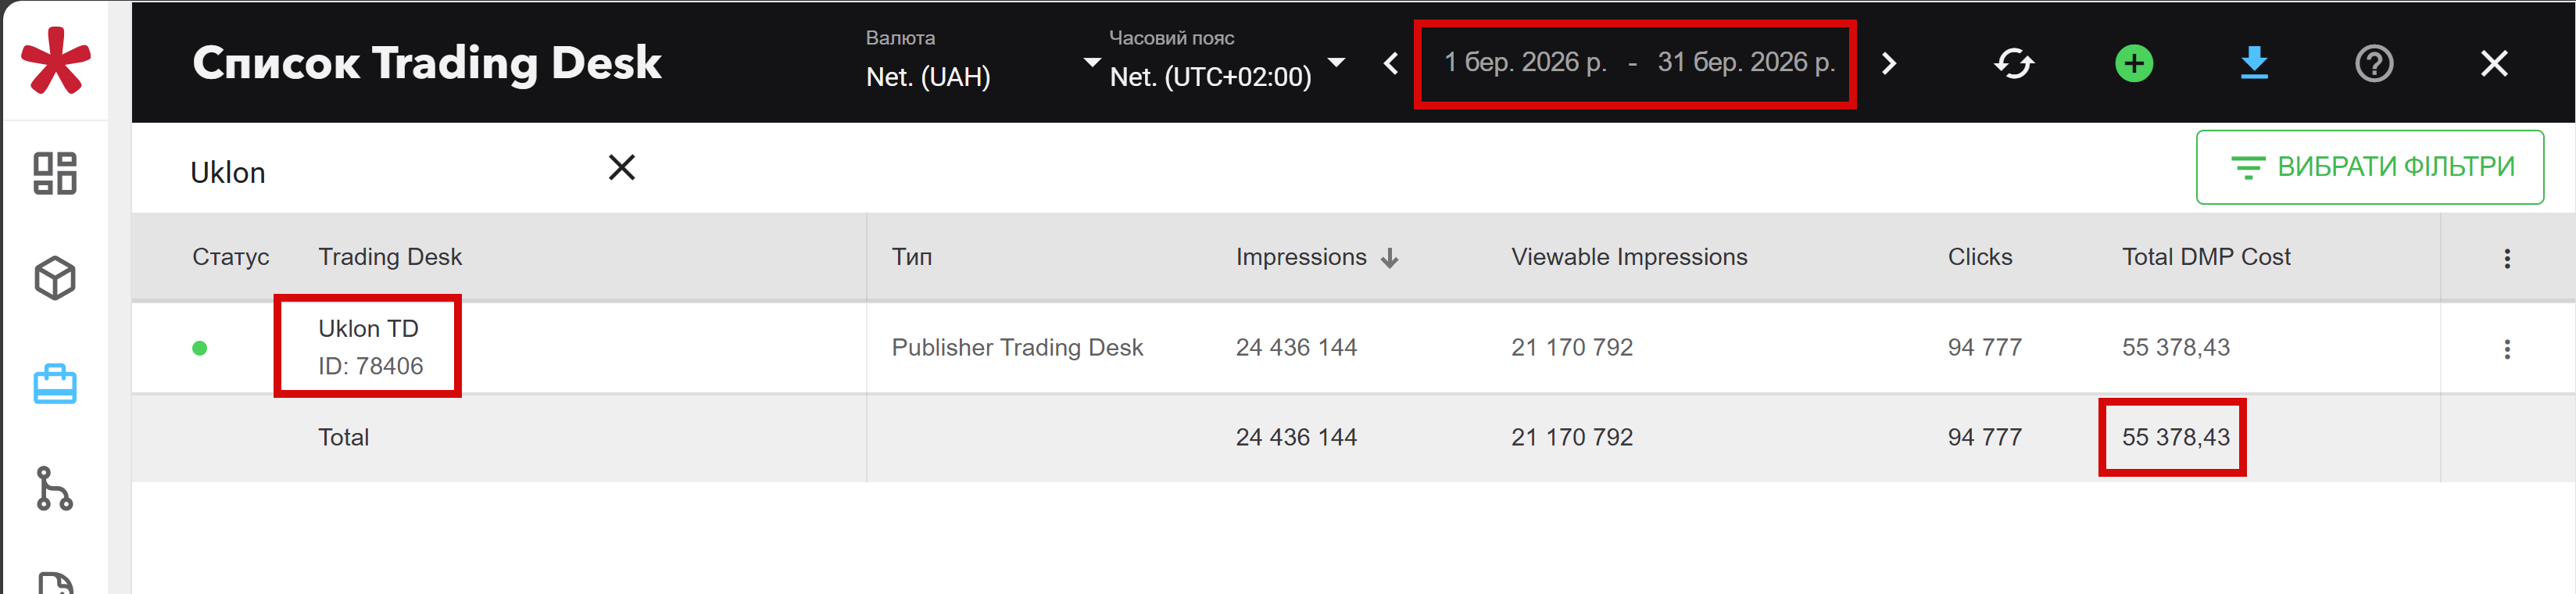Screen dimensions: 2576x594
Task: Open the dashboard grid sidebar icon
Action: (55, 173)
